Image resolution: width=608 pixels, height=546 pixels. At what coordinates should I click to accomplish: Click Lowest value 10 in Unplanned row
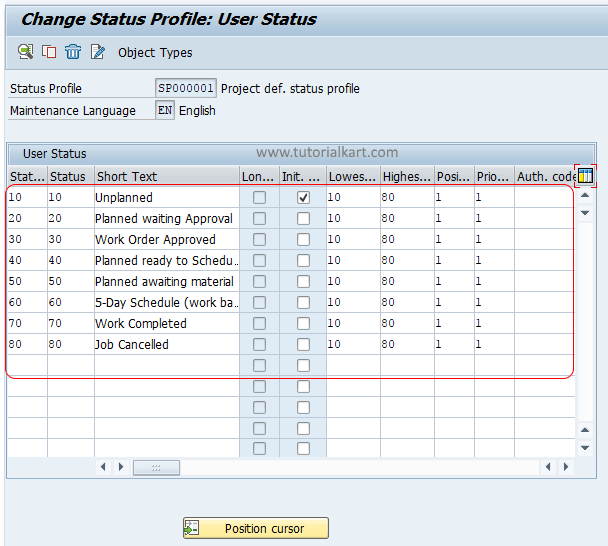353,197
